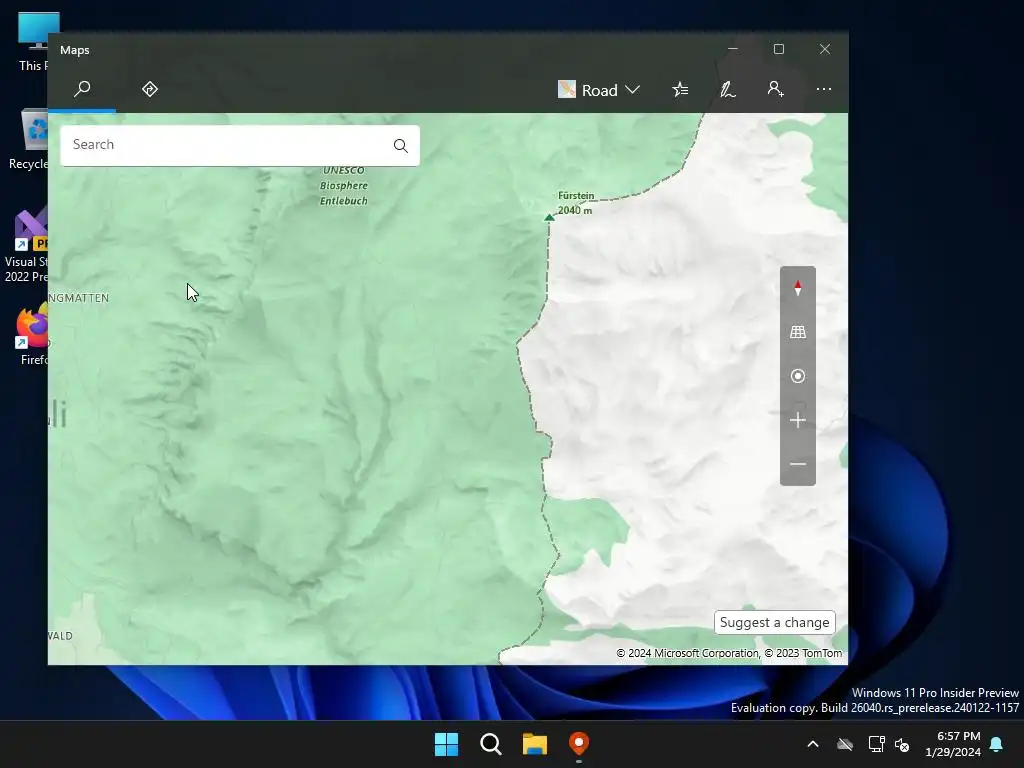Click the Maps window title text
This screenshot has height=768, width=1024.
click(74, 50)
